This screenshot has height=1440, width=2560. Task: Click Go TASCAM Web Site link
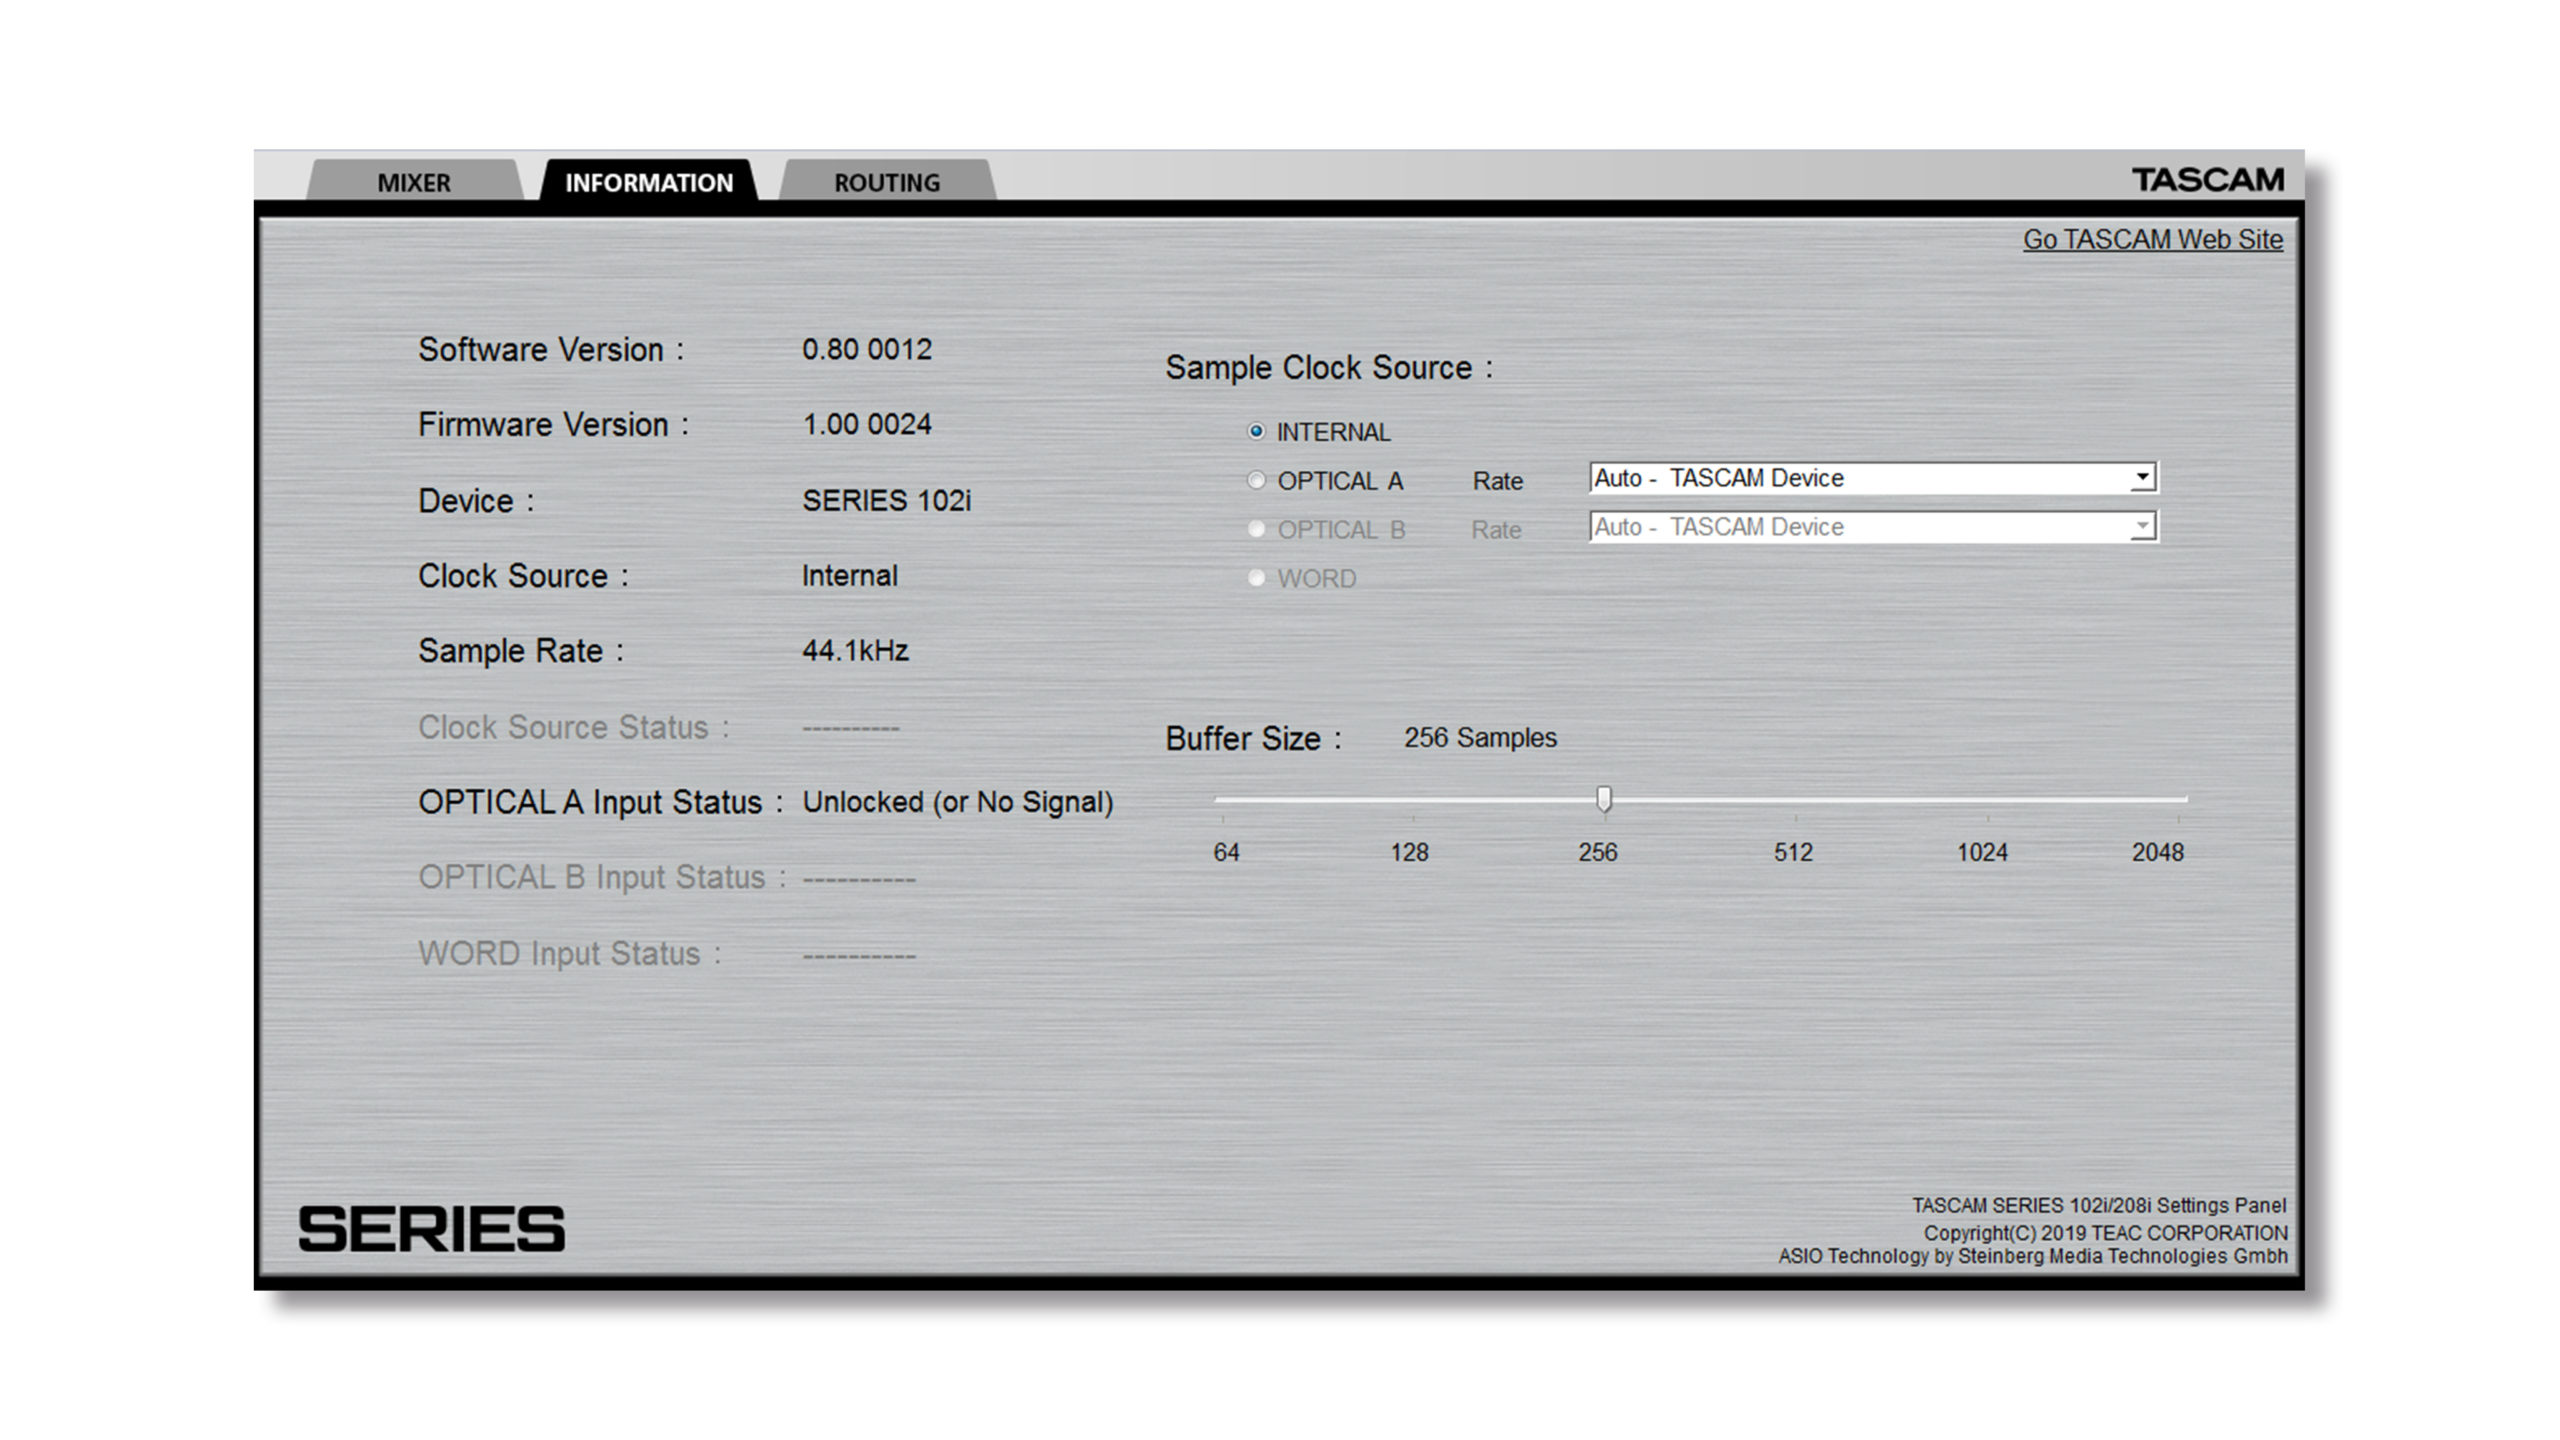(2152, 240)
